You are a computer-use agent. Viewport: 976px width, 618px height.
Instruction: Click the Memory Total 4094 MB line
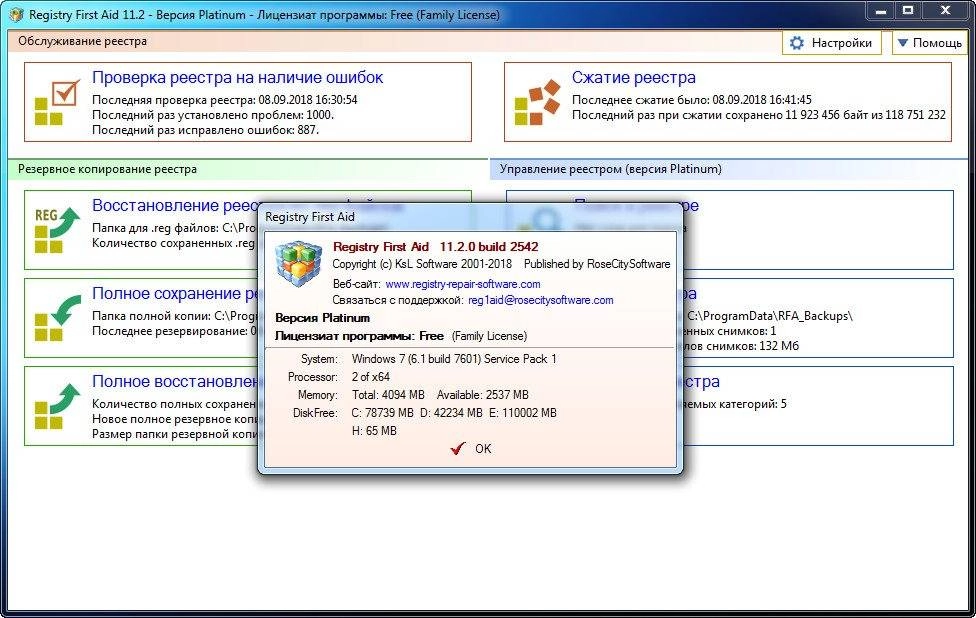[440, 395]
